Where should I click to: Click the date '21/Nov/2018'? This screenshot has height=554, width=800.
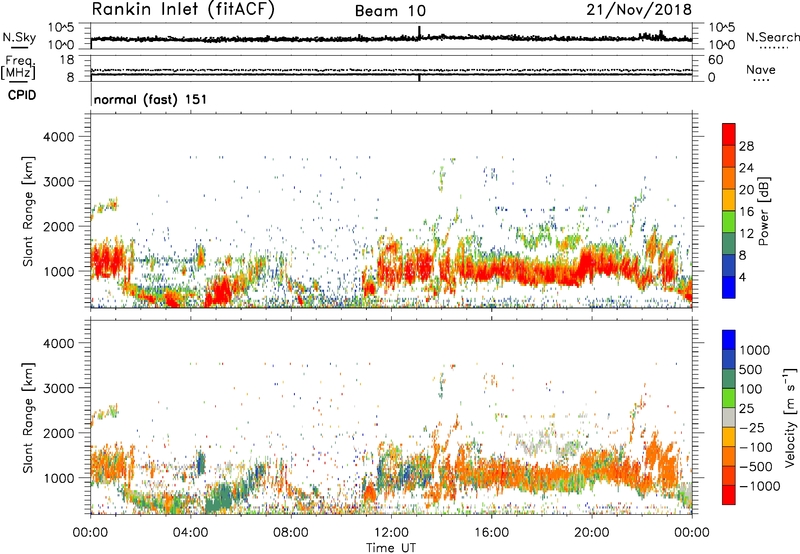tap(639, 10)
